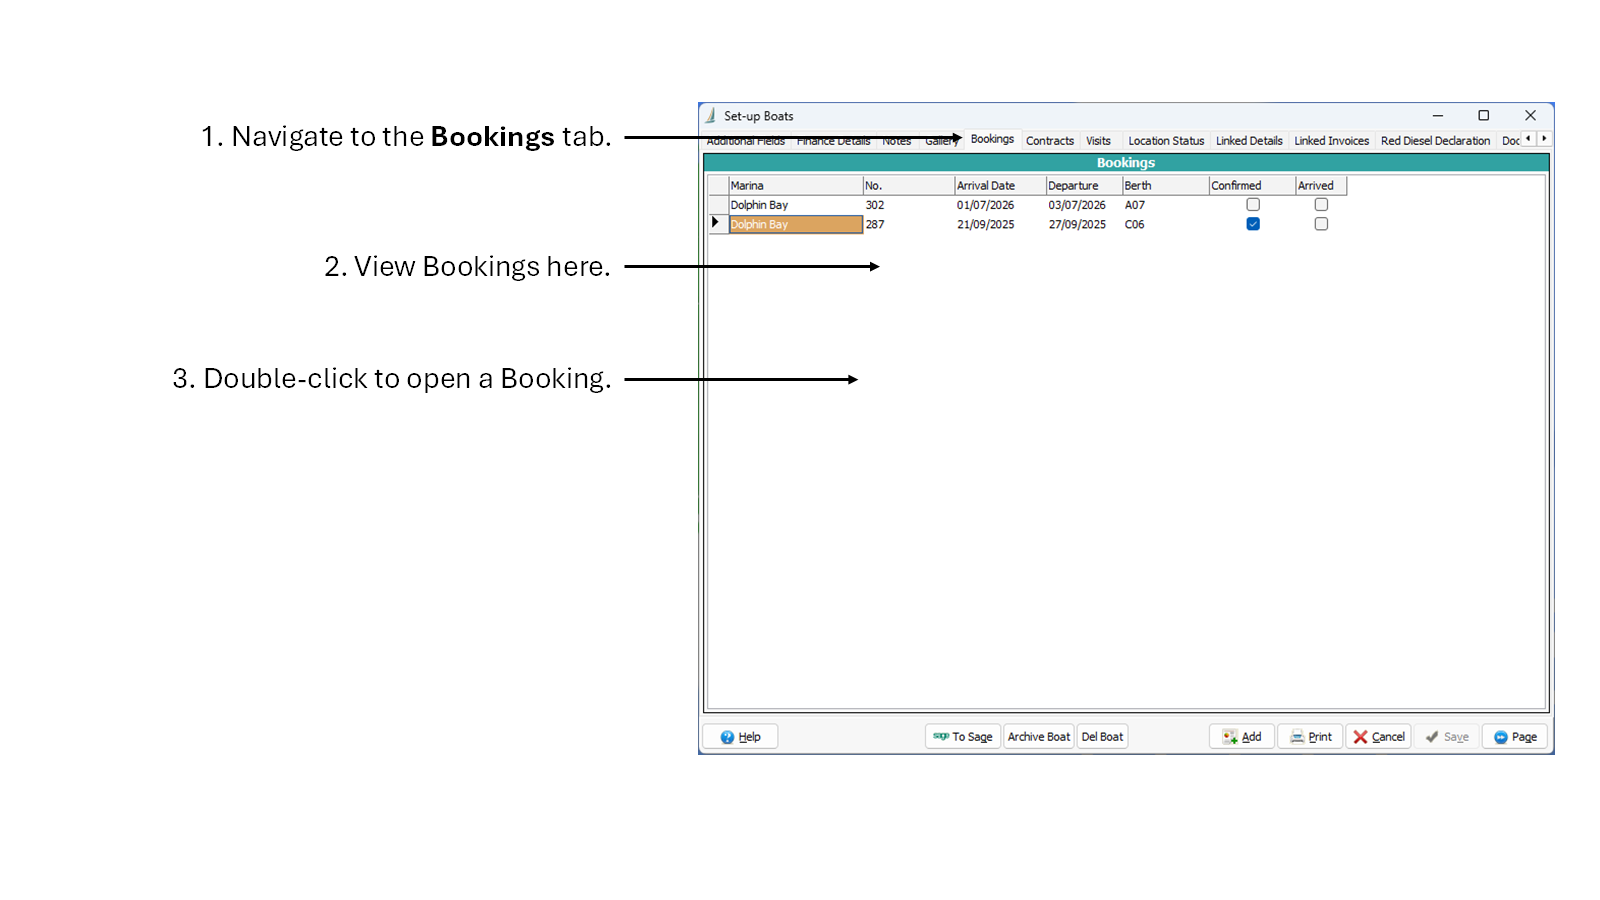Click the Del Boat button
1600x900 pixels.
click(1102, 737)
